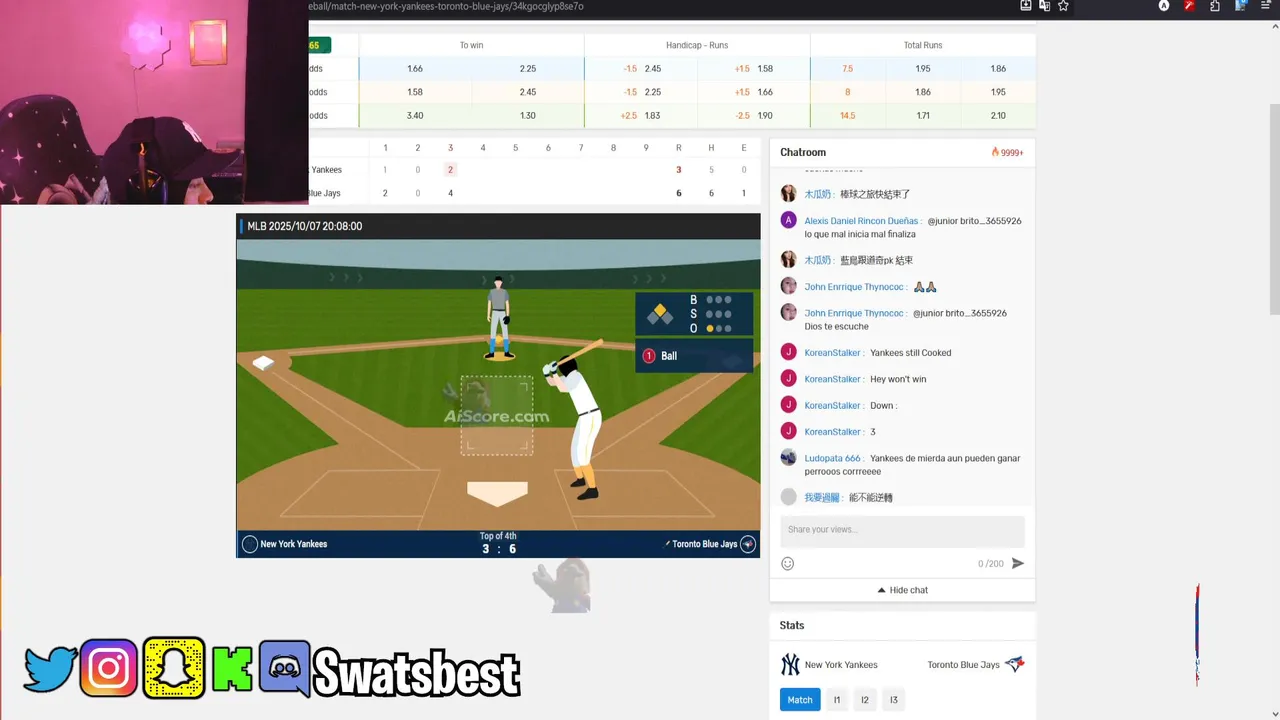Click username Alexis Daniel Rincon Dueñas
Viewport: 1280px width, 720px height.
[x=861, y=221]
